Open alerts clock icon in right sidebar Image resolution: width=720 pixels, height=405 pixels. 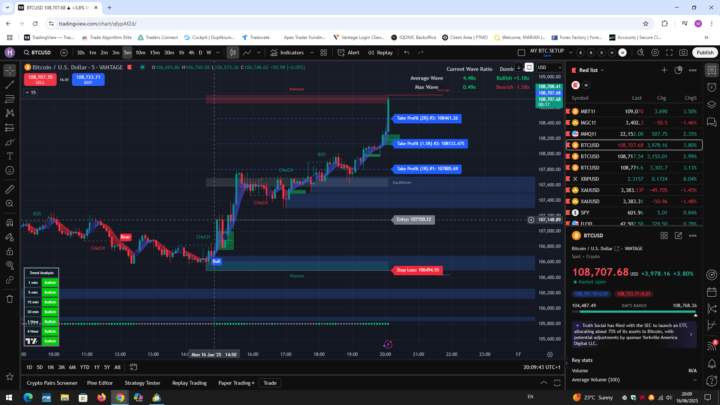[x=712, y=87]
